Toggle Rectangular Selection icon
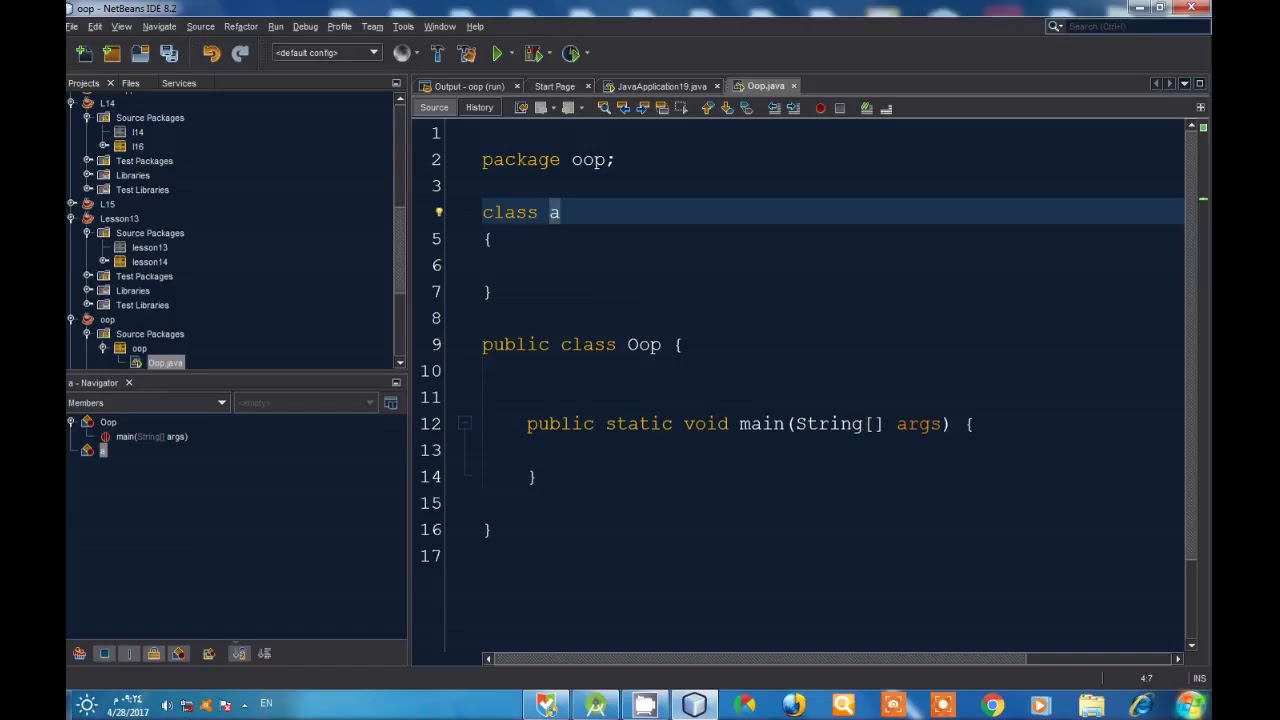This screenshot has width=1280, height=720. [681, 108]
